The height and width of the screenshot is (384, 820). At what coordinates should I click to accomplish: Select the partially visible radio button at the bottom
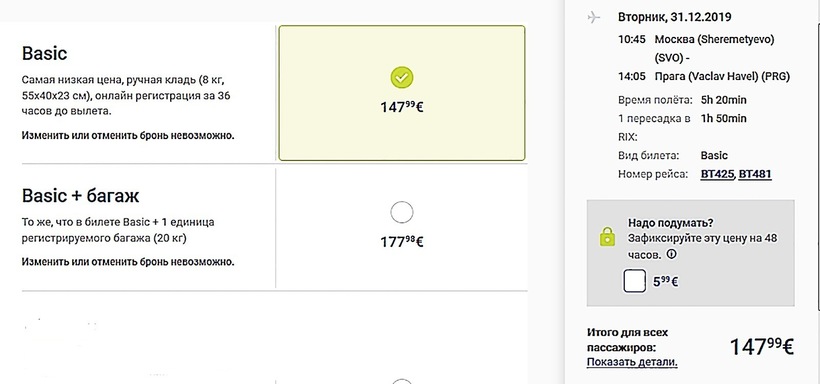[x=402, y=381]
